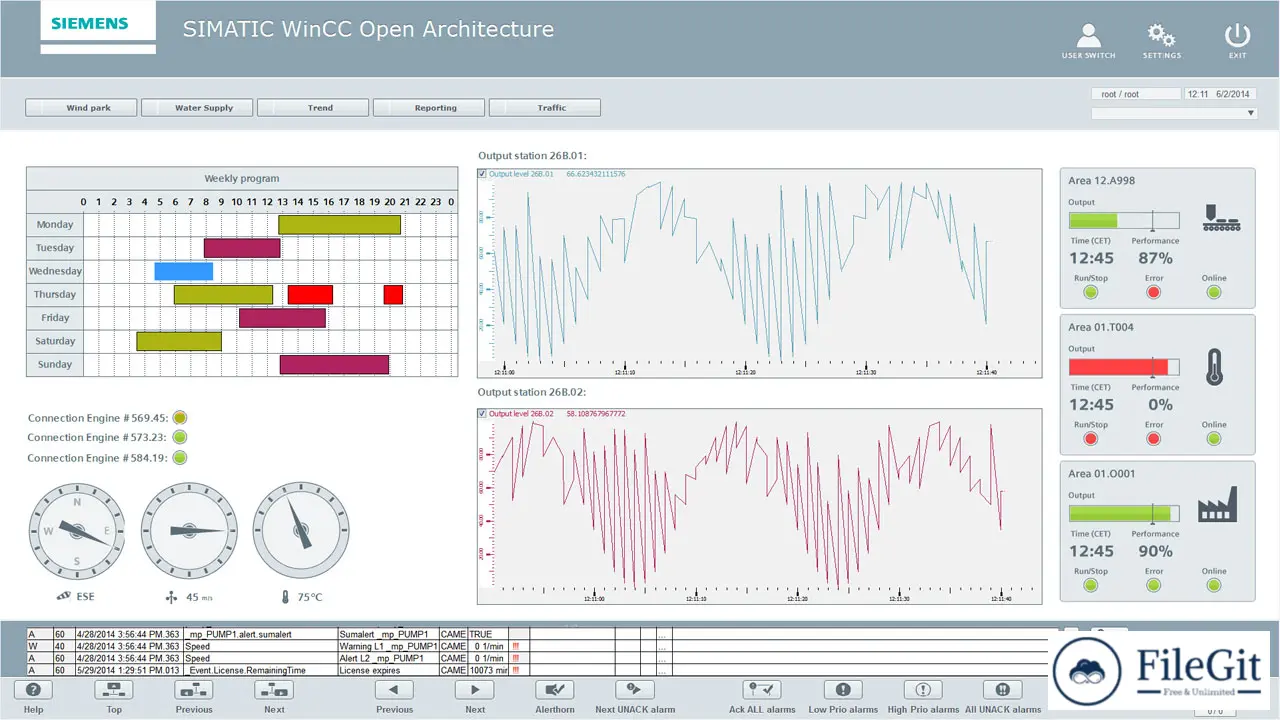Viewport: 1280px width, 720px height.
Task: Show Low Prio alarms icon
Action: 842,690
